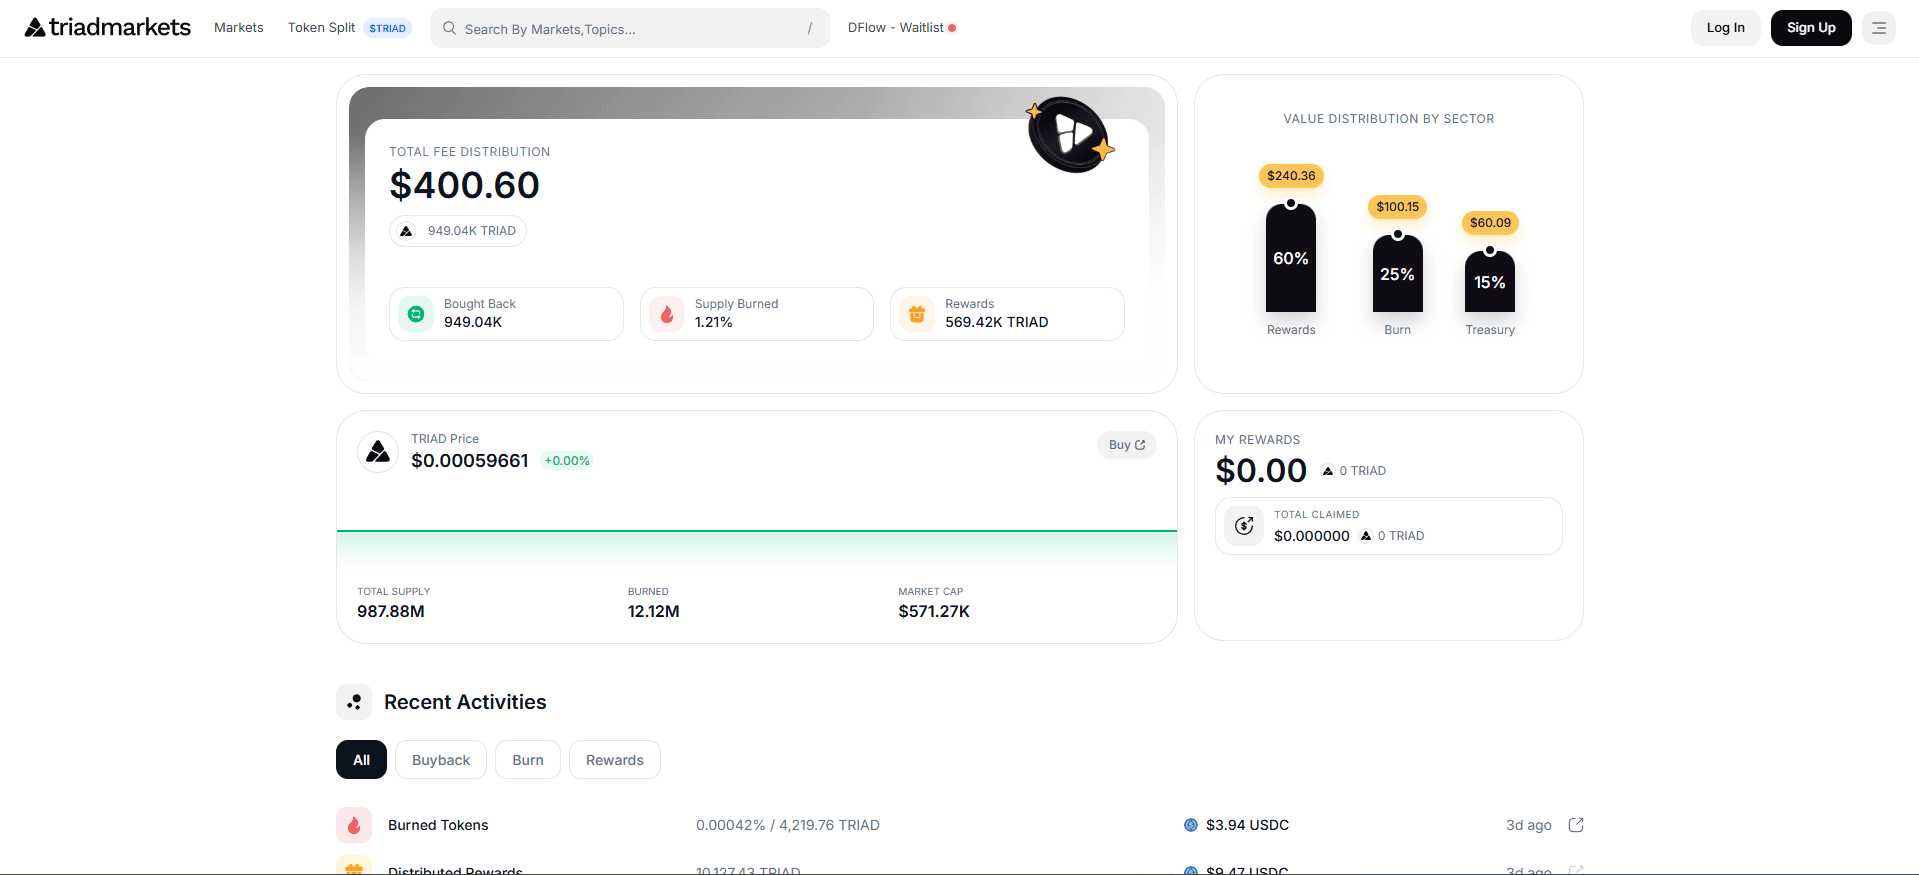This screenshot has width=1919, height=875.
Task: Click the USDC coin icon beside $3.94
Action: [x=1191, y=825]
